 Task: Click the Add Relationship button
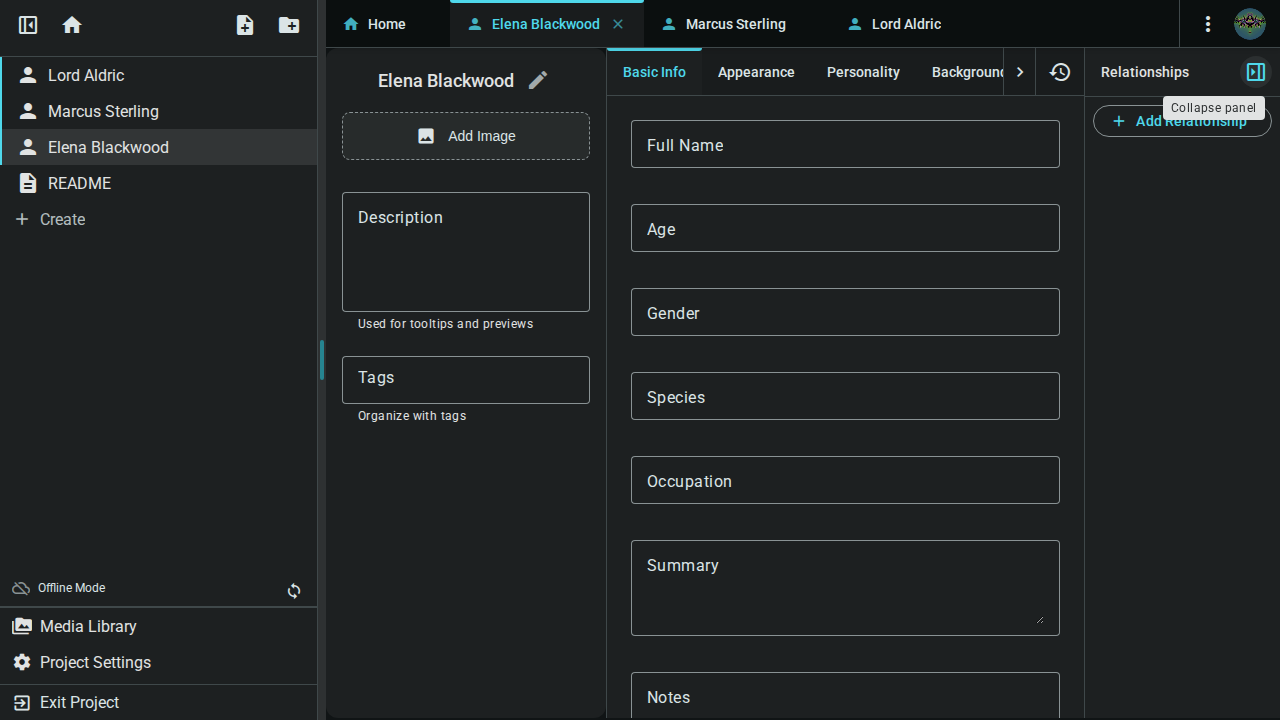click(x=1181, y=120)
